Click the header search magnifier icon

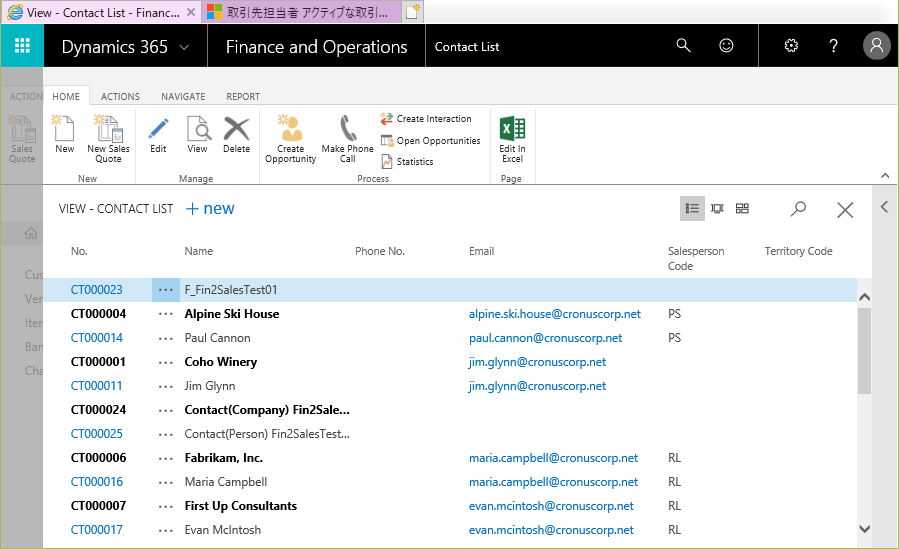click(683, 45)
